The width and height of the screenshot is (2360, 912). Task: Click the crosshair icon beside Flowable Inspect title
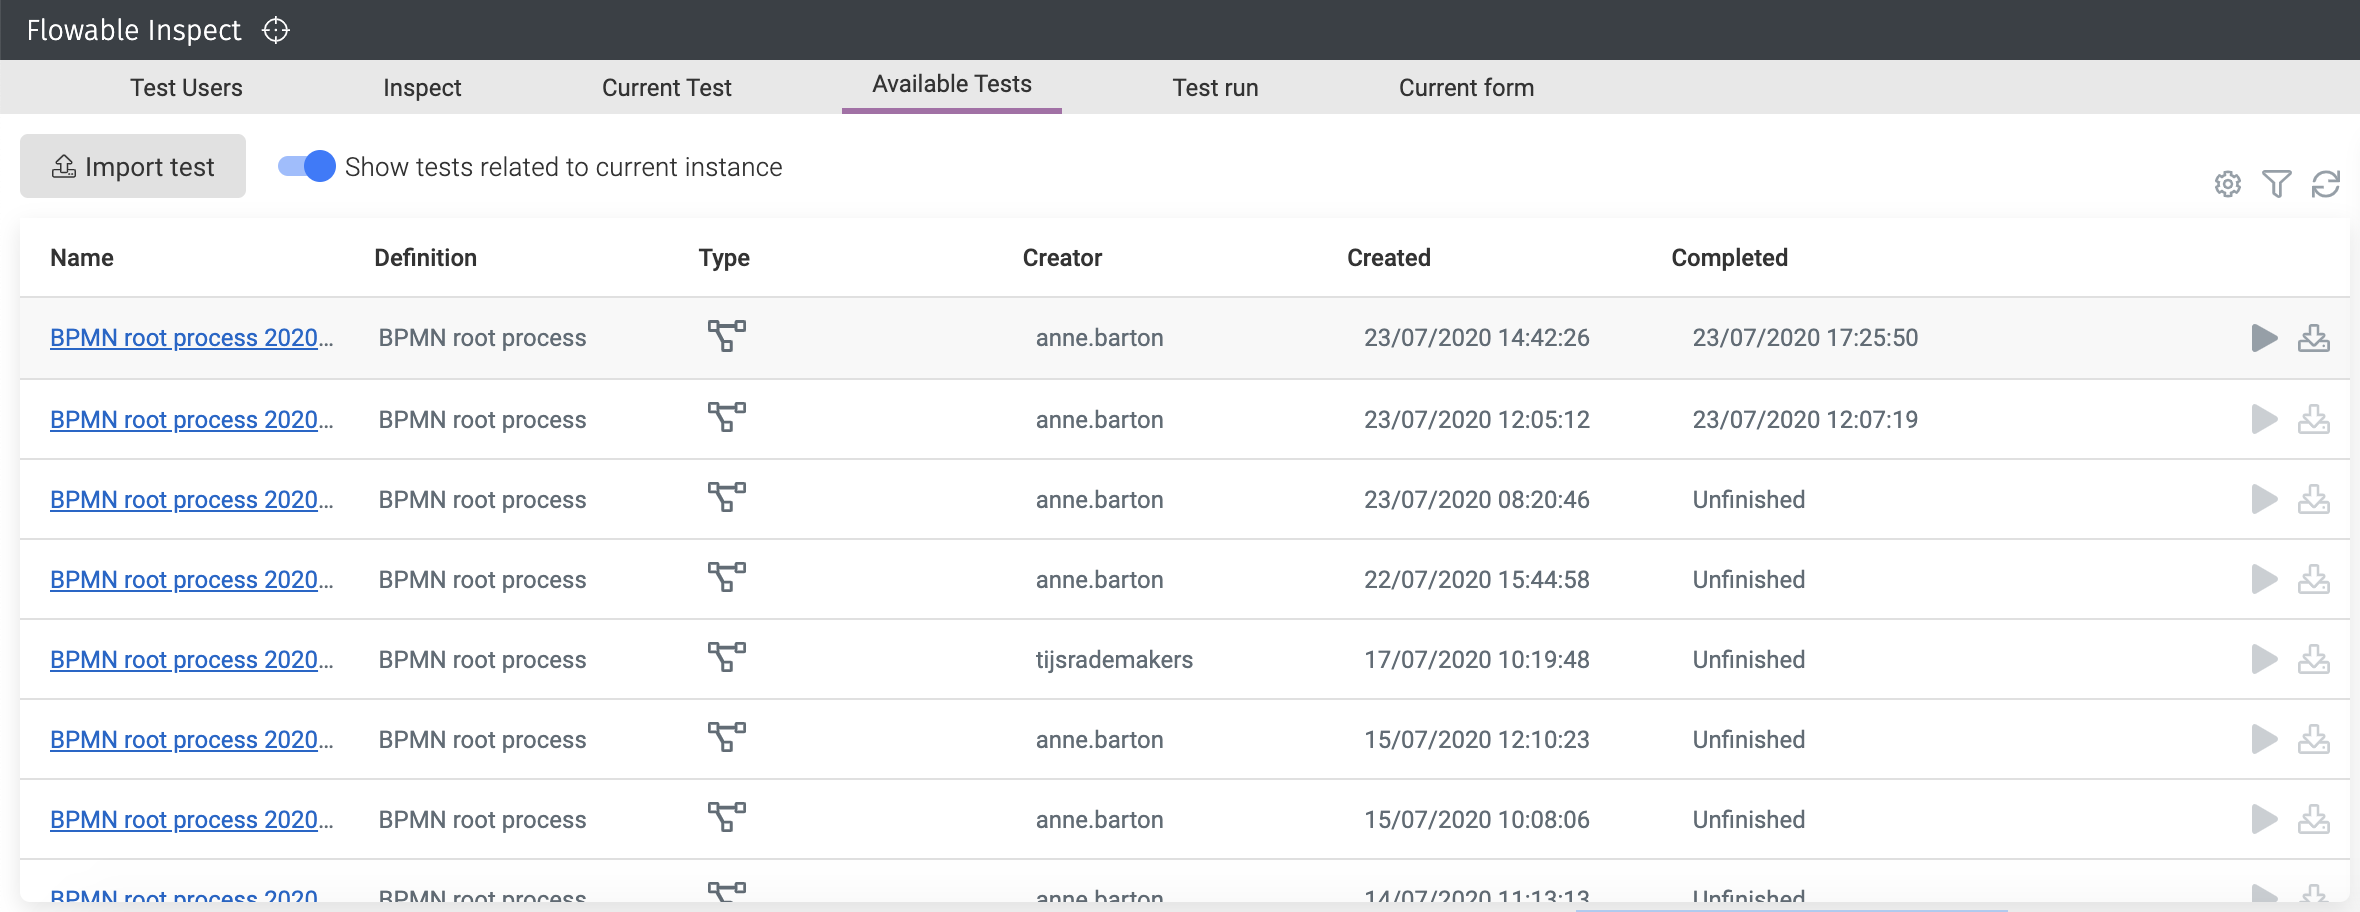click(275, 29)
